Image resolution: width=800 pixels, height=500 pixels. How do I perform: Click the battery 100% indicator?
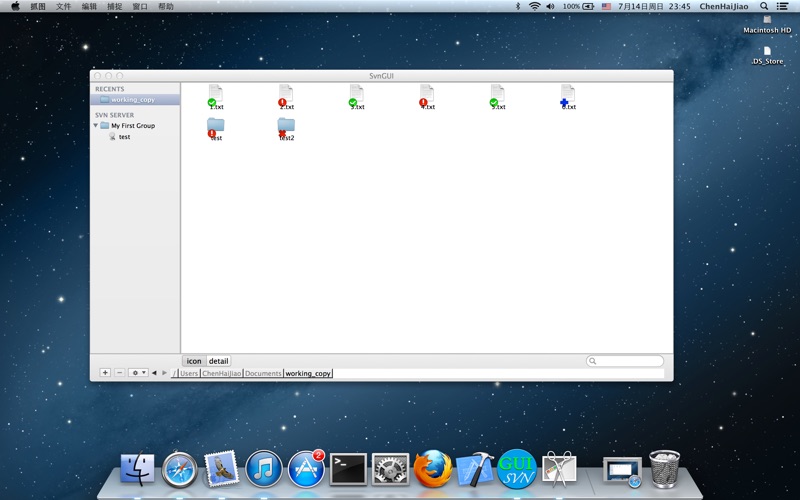click(578, 6)
